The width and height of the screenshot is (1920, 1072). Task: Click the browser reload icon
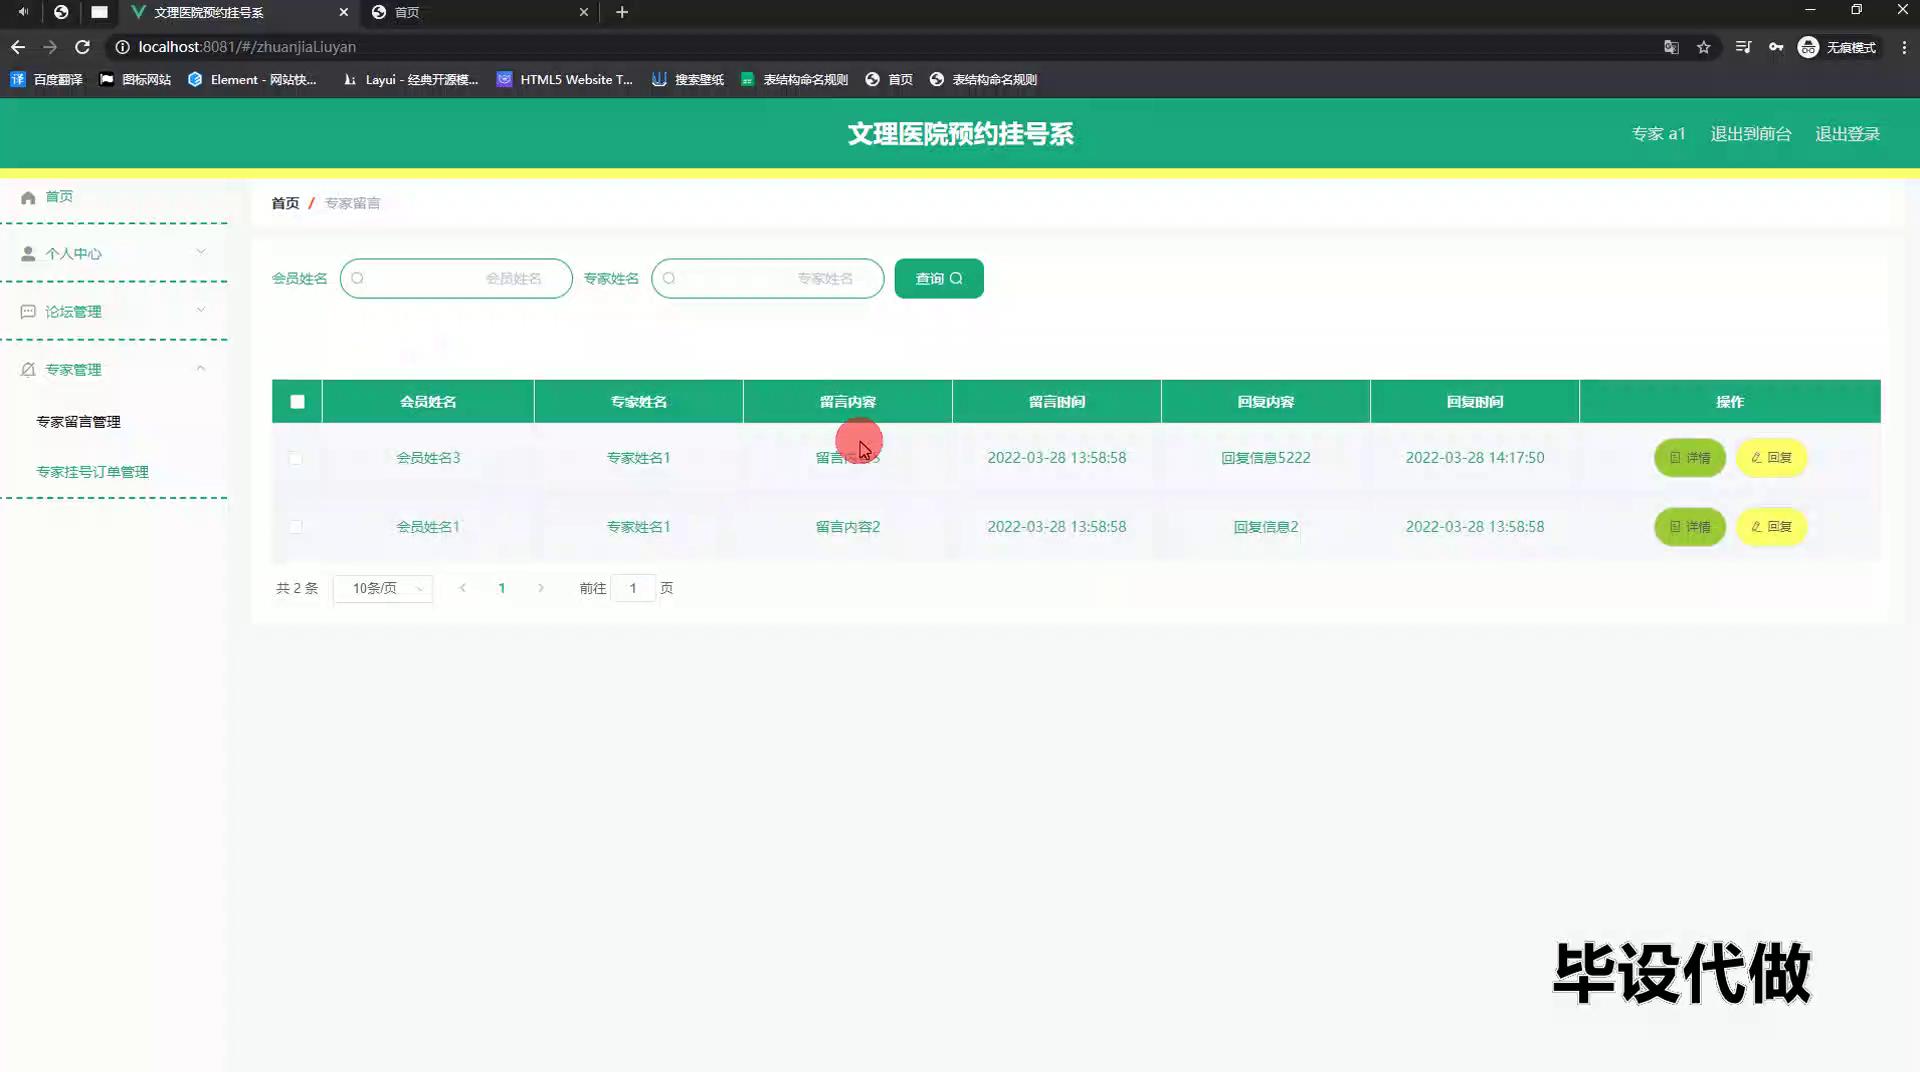[x=83, y=47]
